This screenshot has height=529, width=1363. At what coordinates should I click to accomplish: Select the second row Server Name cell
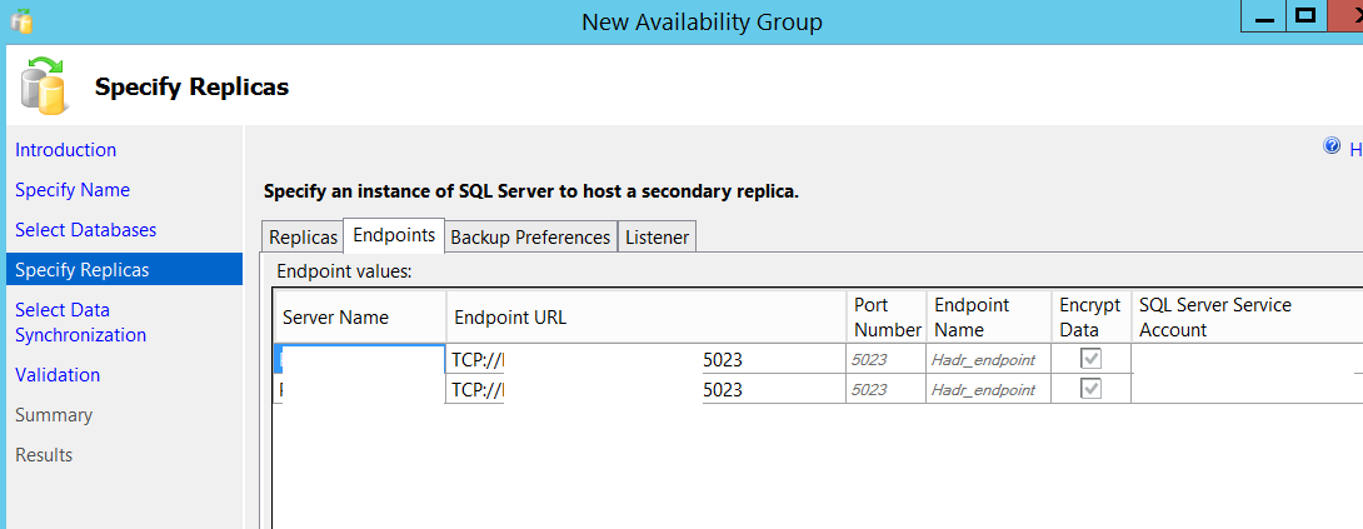tap(360, 389)
